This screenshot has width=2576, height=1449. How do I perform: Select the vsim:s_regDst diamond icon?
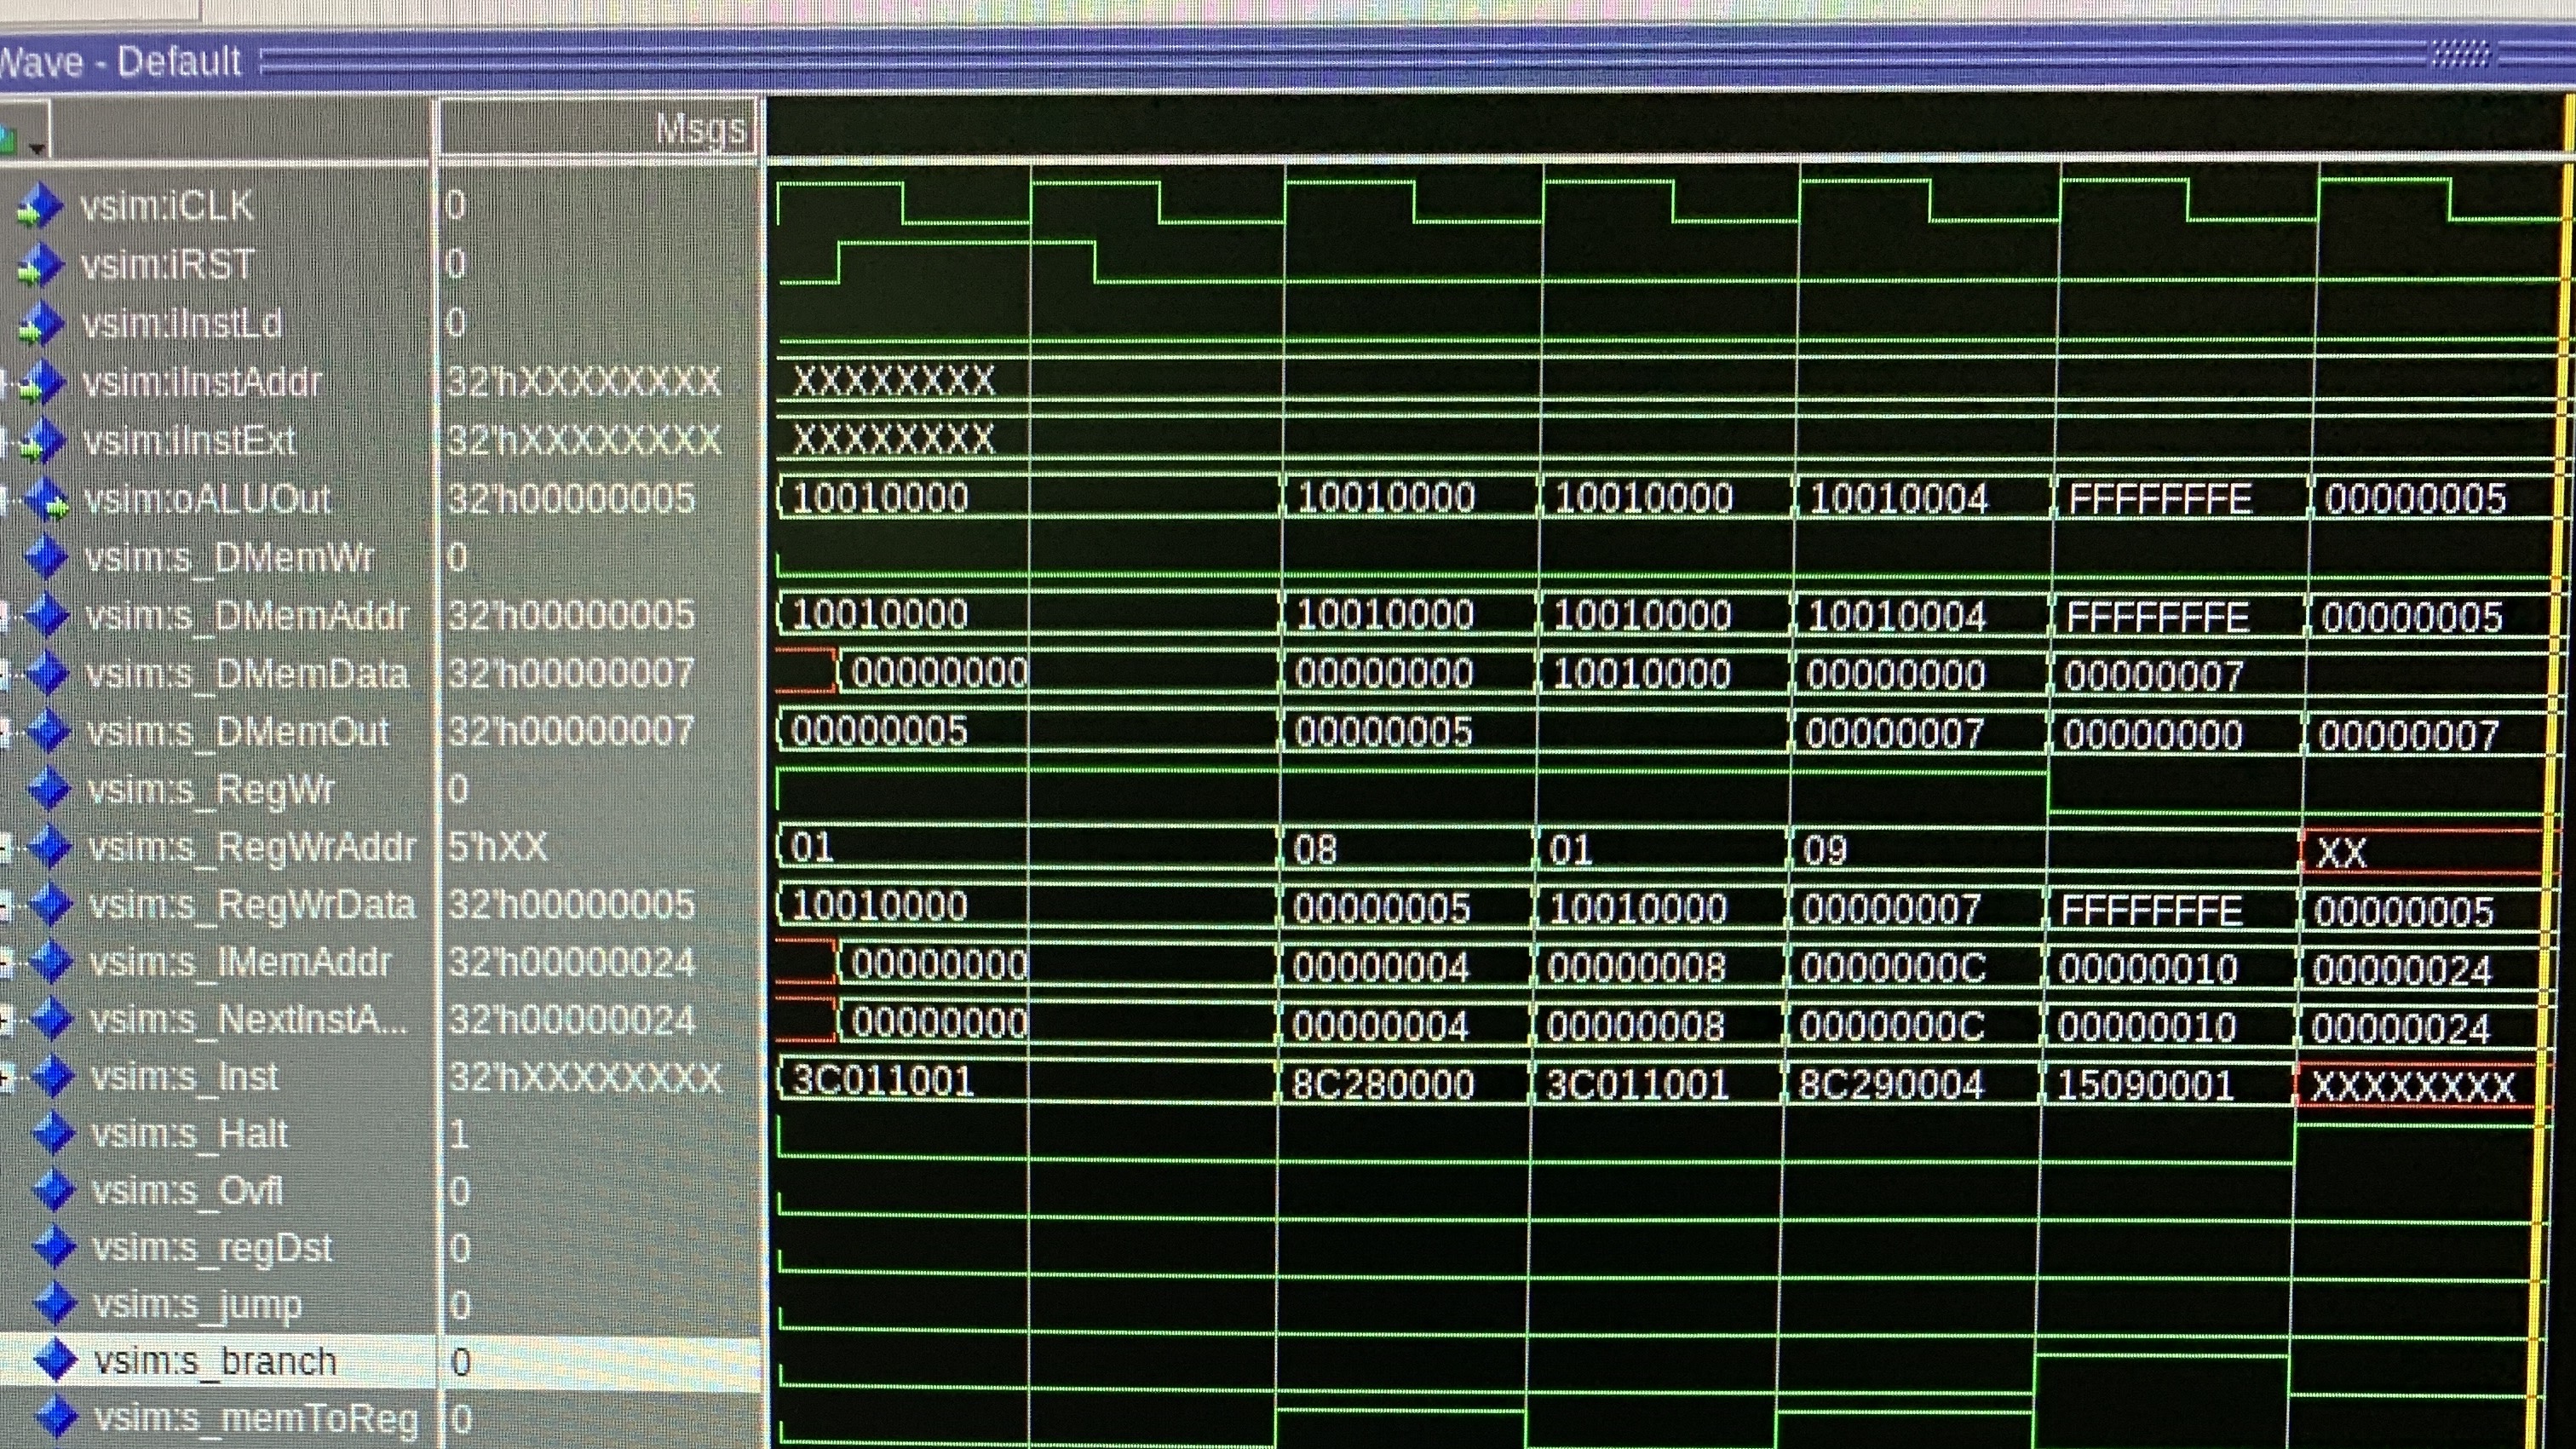tap(55, 1247)
